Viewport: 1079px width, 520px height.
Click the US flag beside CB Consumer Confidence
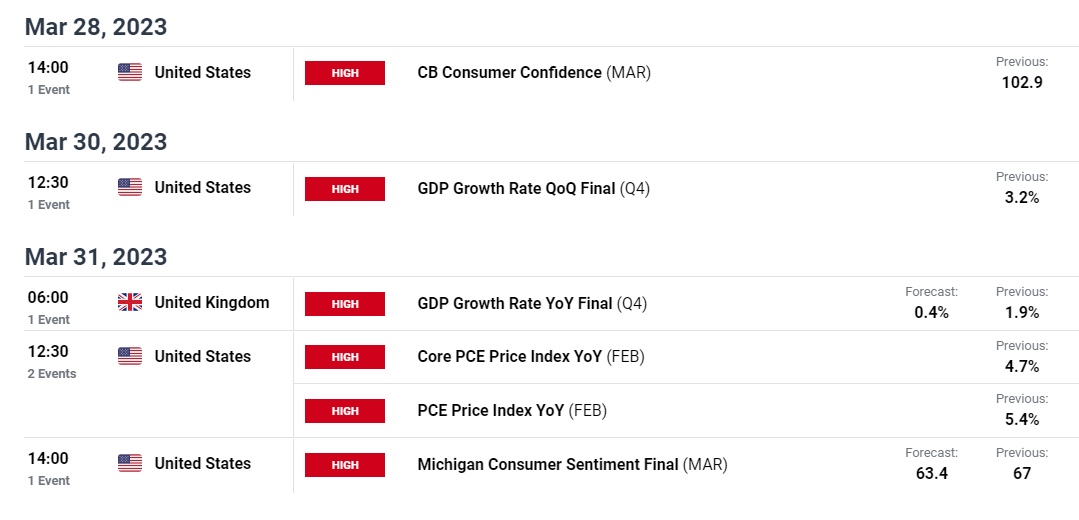129,72
